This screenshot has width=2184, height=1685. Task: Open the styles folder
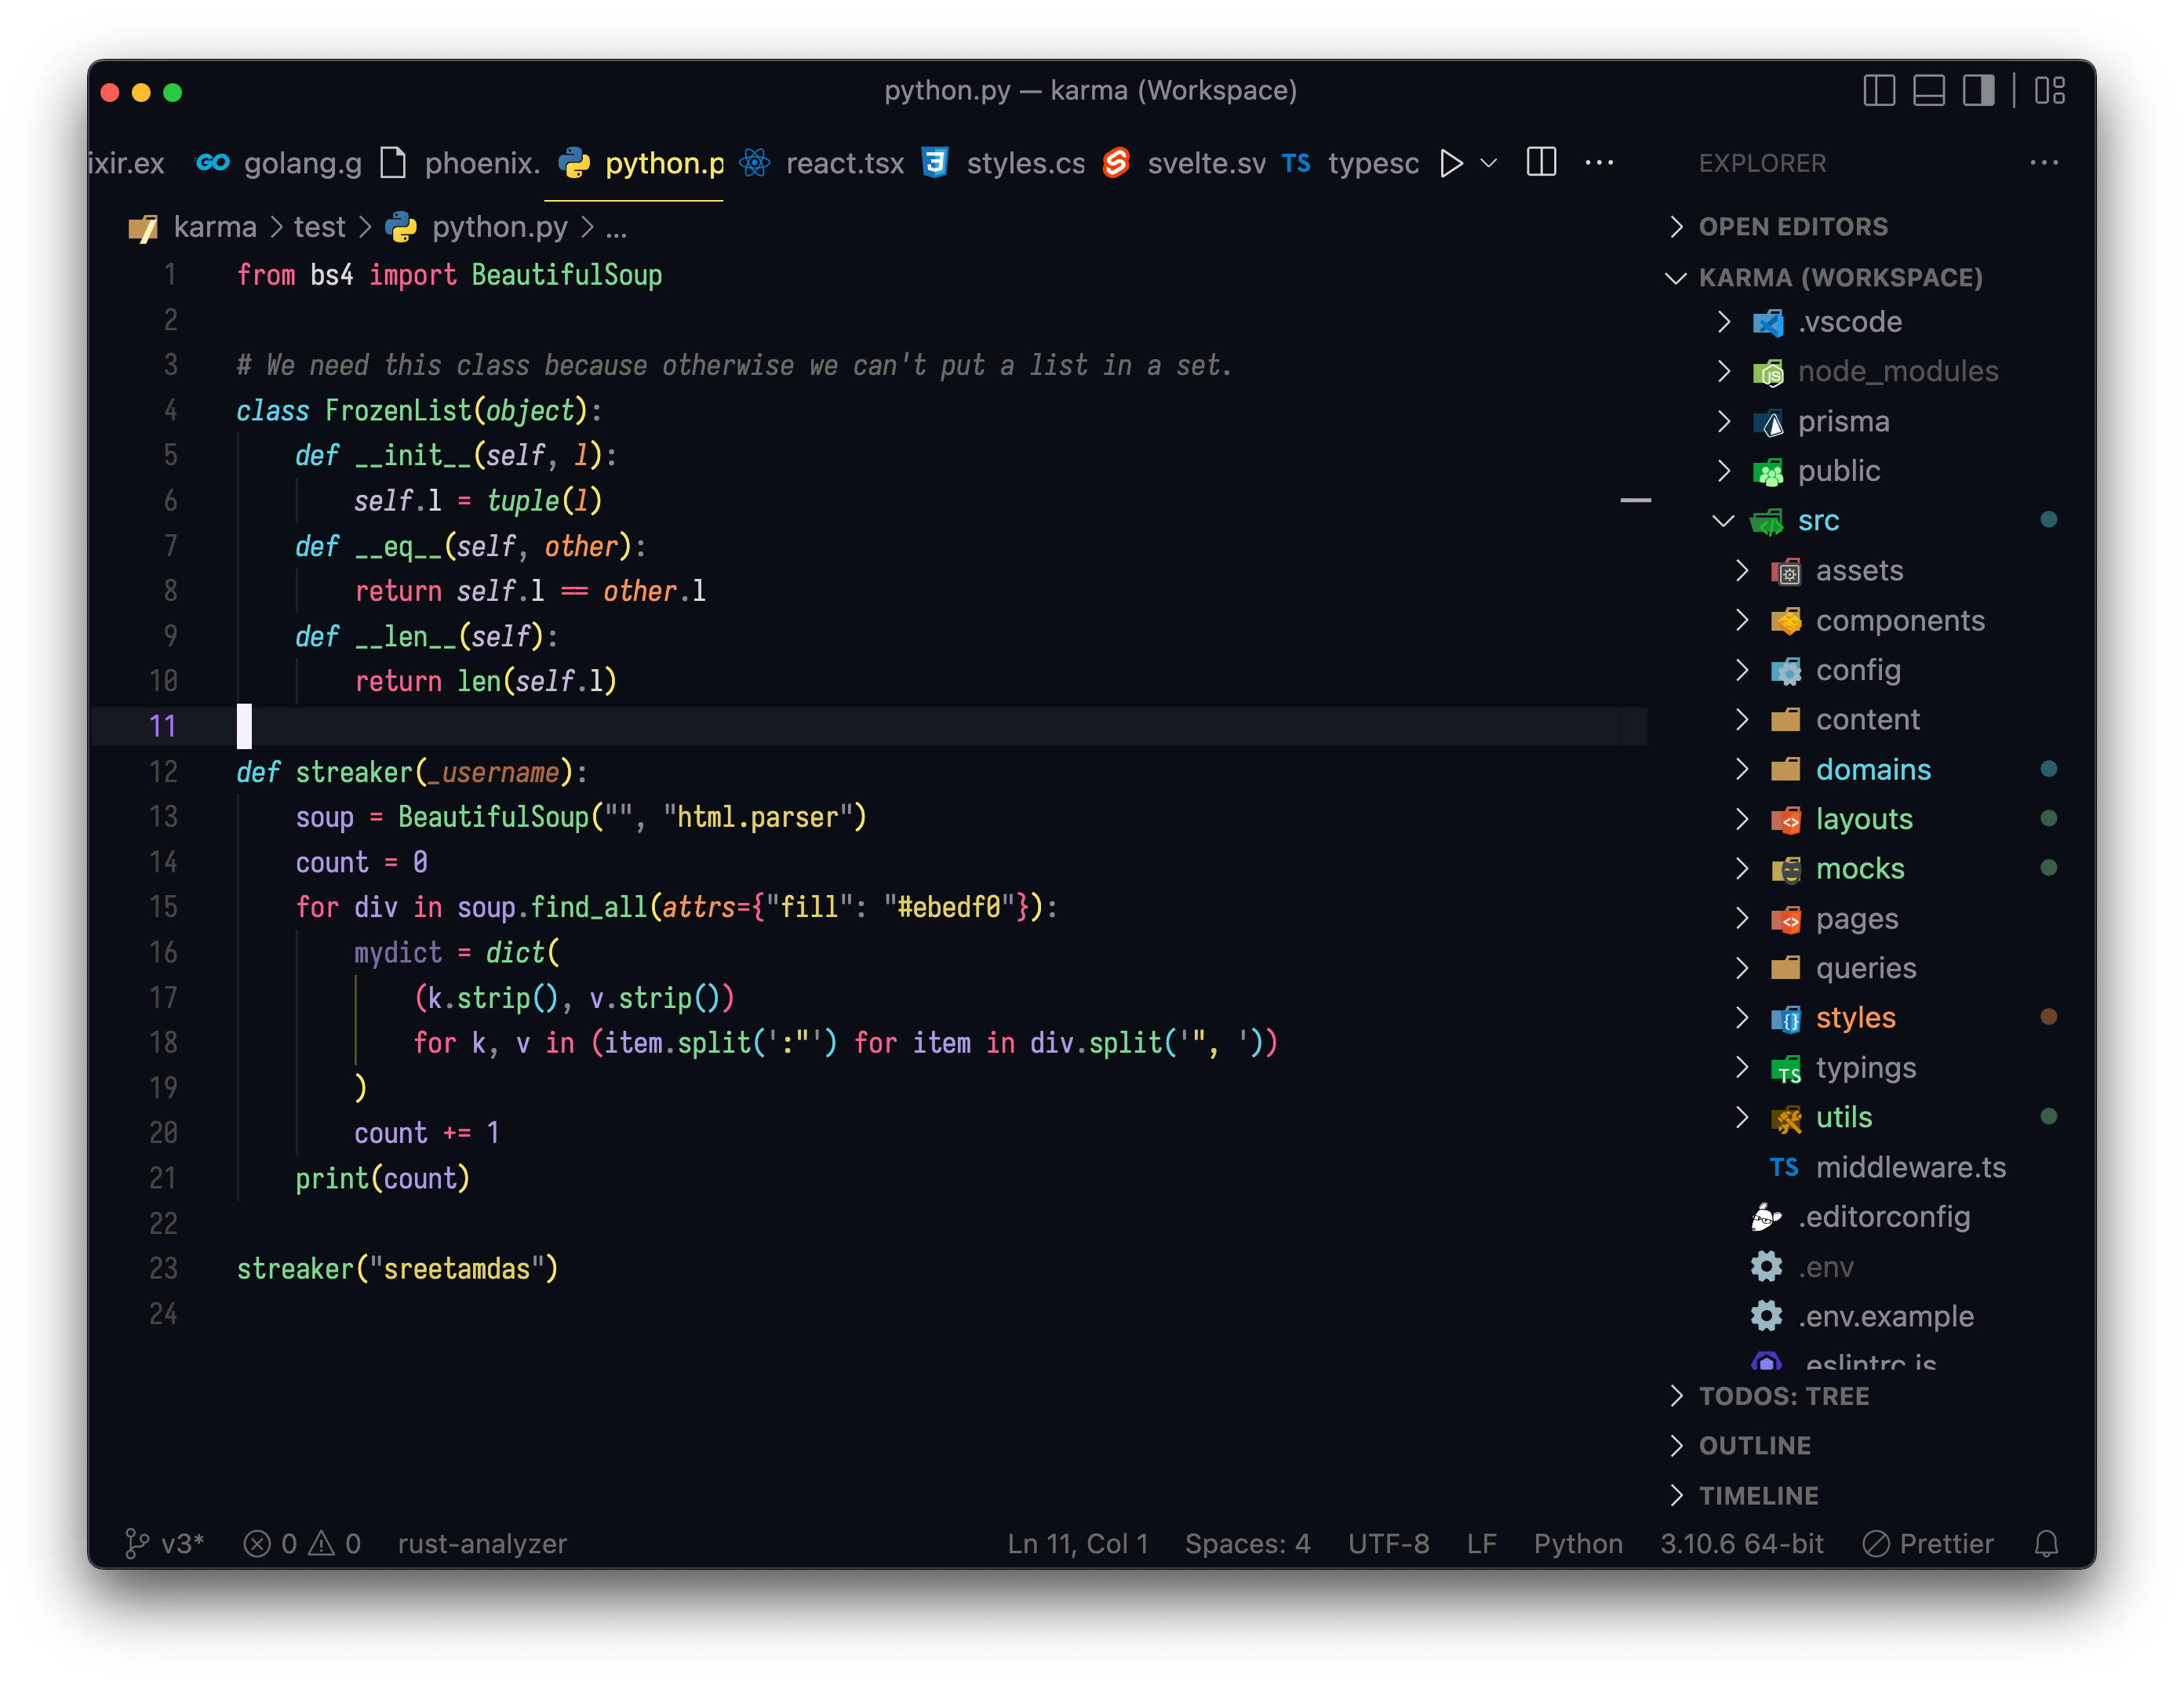pyautogui.click(x=1855, y=1017)
